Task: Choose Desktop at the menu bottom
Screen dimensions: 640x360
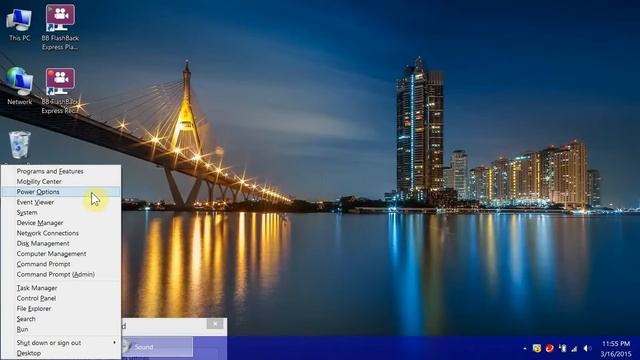Action: point(61,353)
